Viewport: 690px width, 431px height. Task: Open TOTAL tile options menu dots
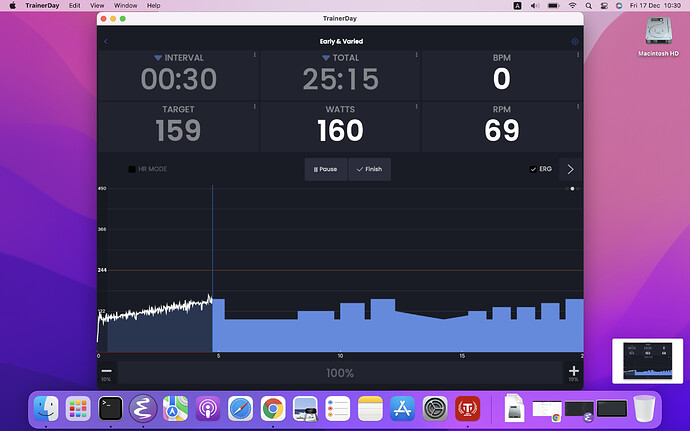[x=416, y=55]
